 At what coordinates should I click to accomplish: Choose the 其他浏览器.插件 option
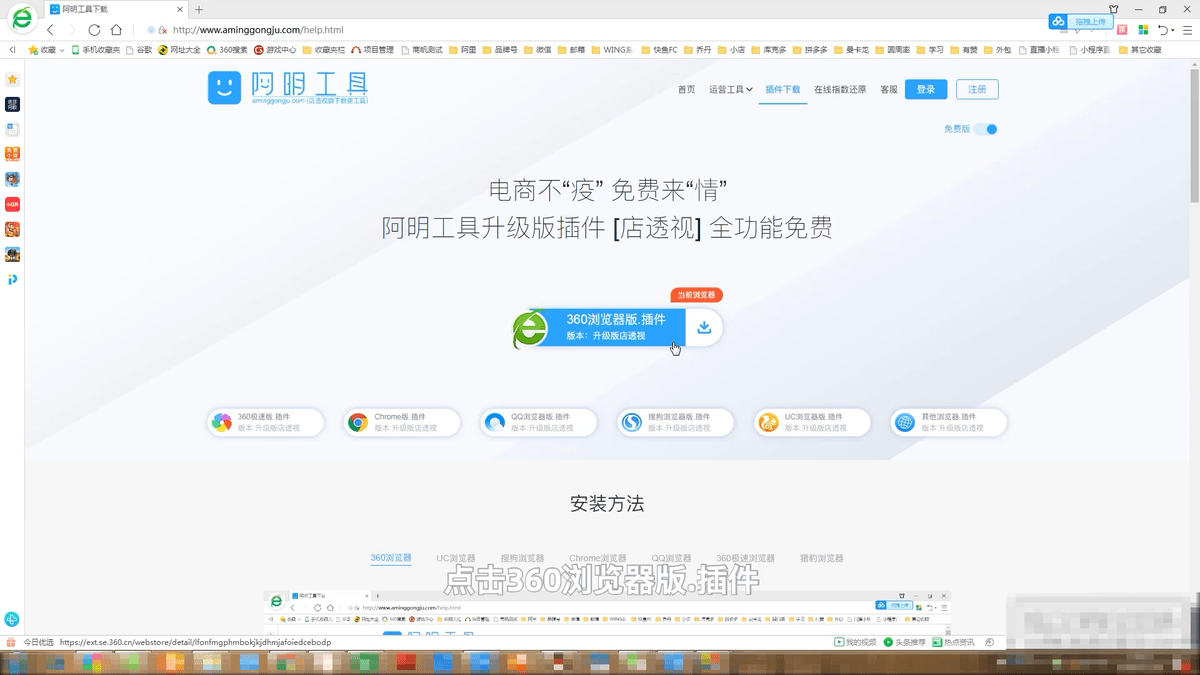(948, 423)
